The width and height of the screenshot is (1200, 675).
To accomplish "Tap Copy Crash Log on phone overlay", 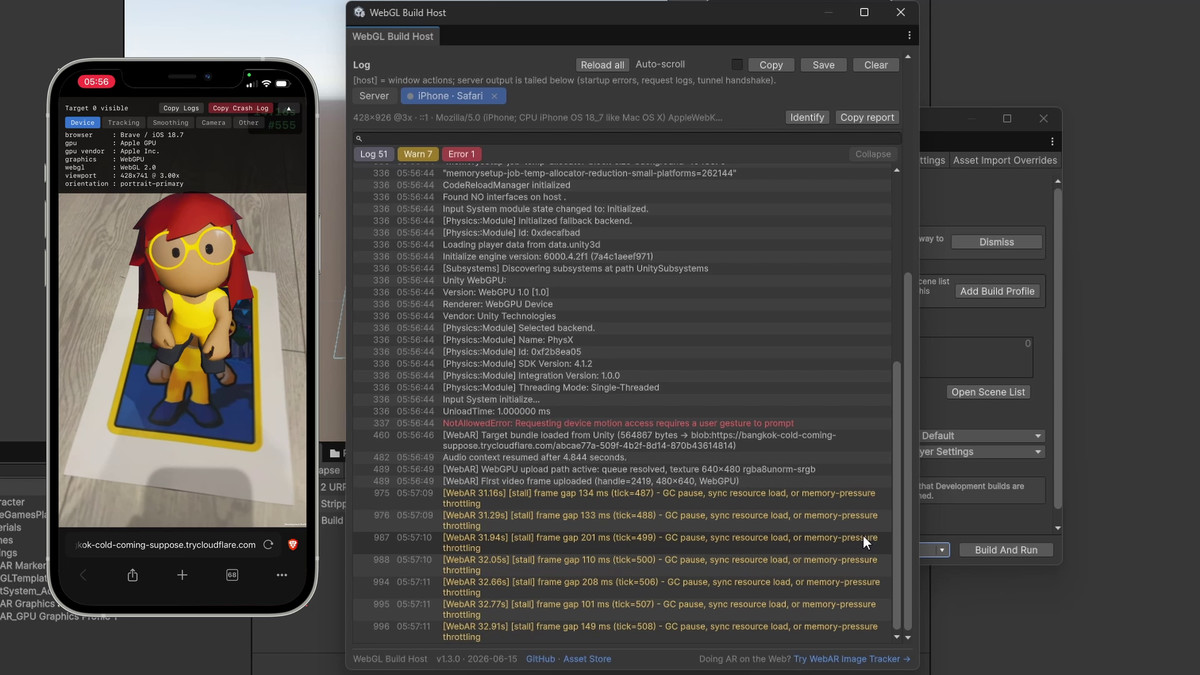I will click(x=240, y=108).
